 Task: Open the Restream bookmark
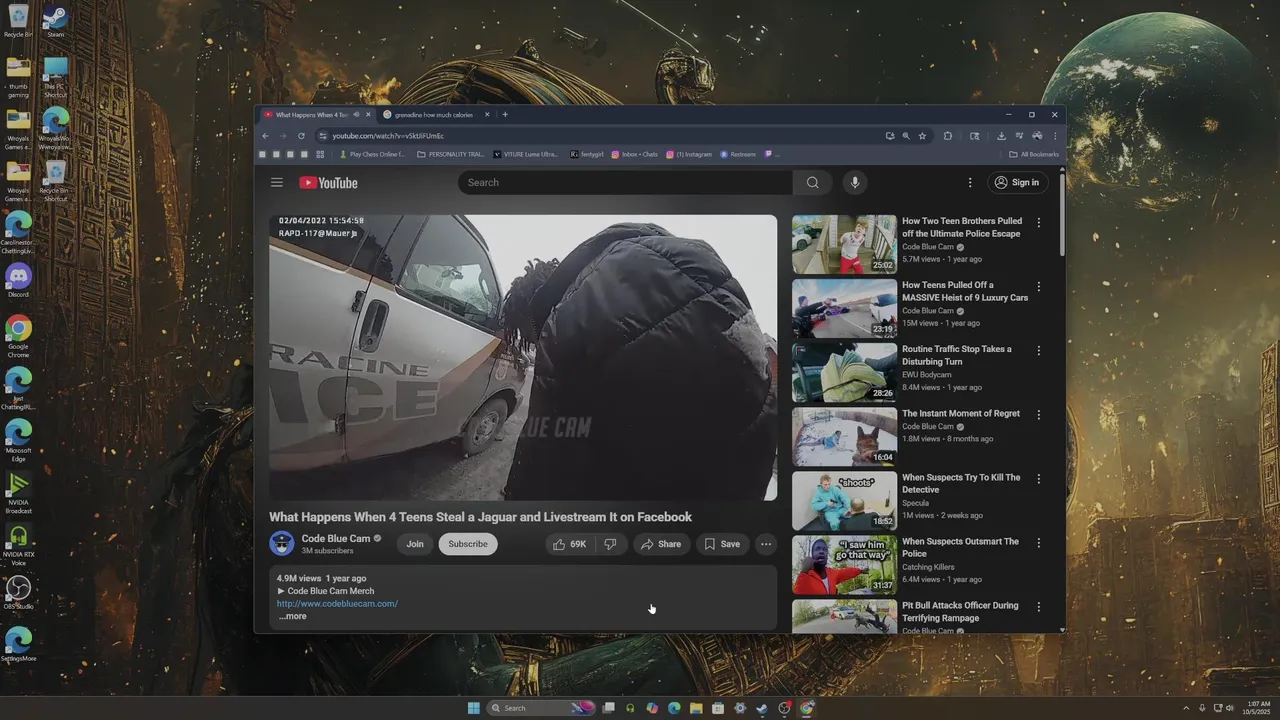tap(738, 154)
